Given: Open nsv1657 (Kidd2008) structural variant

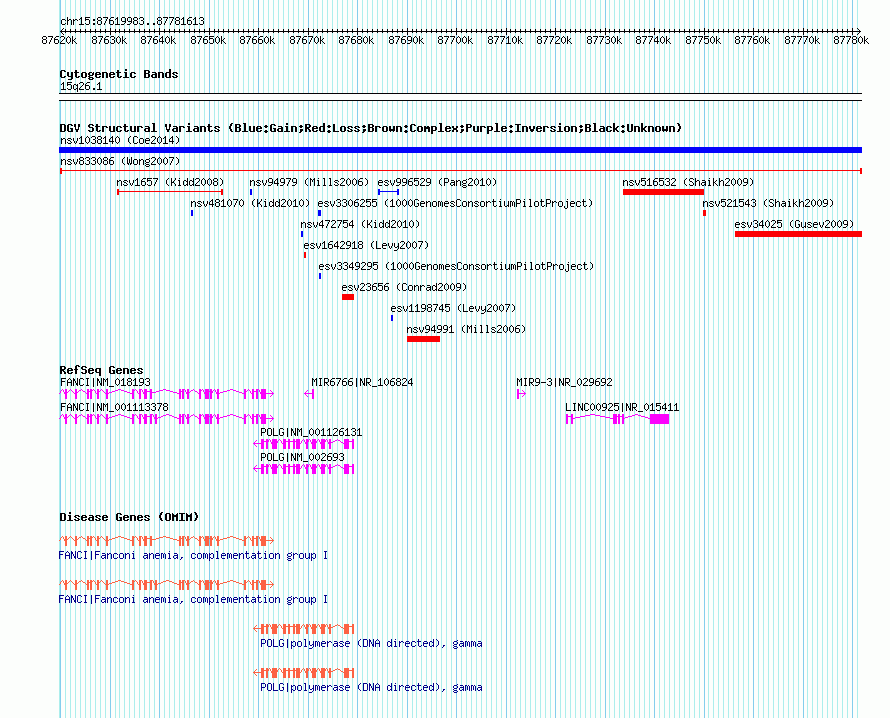Looking at the screenshot, I should coord(170,182).
